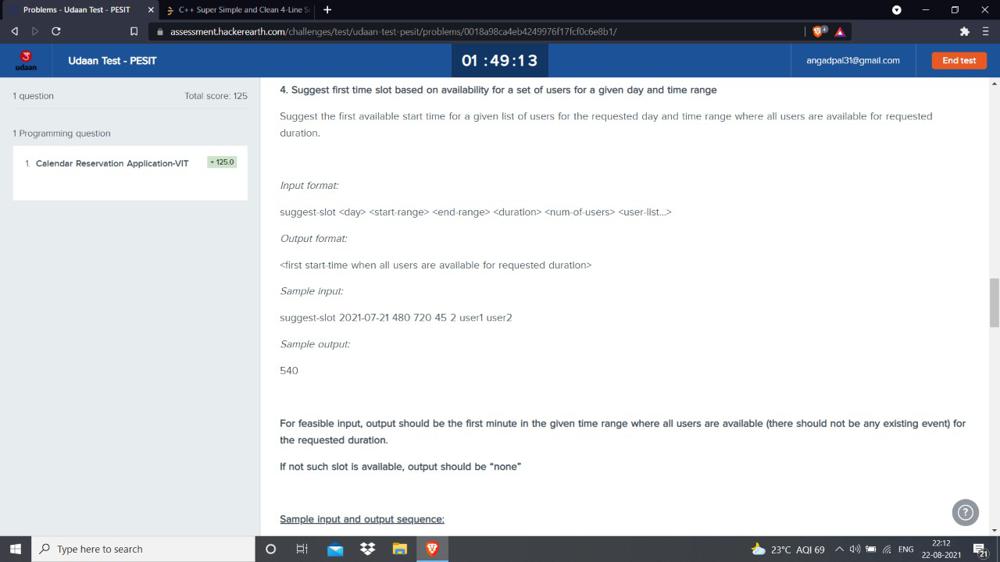Open the weather widget showing 23°C
This screenshot has width=1000, height=562.
[788, 549]
